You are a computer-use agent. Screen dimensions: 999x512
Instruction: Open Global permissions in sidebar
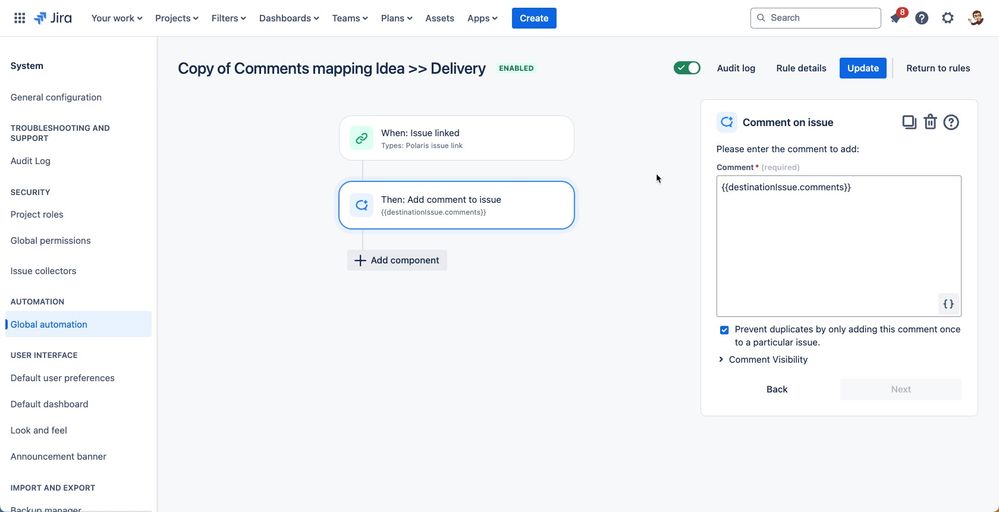[50, 241]
